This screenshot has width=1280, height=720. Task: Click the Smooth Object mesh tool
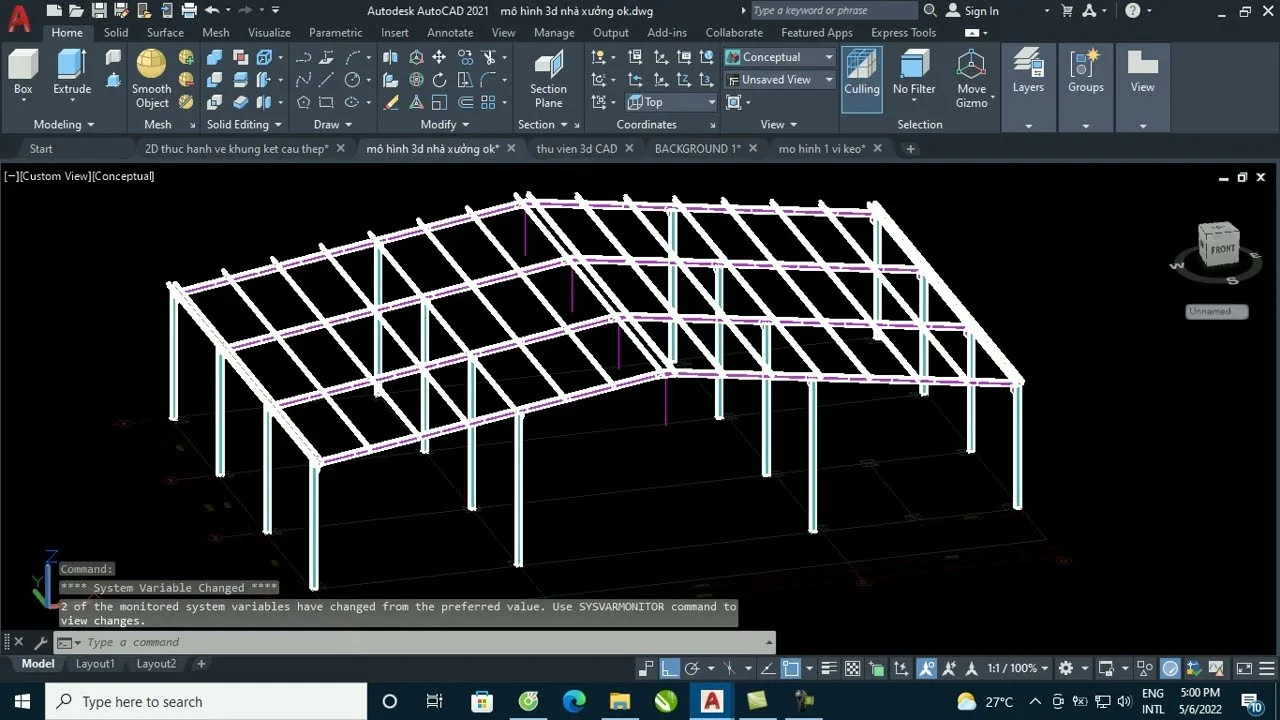click(152, 78)
